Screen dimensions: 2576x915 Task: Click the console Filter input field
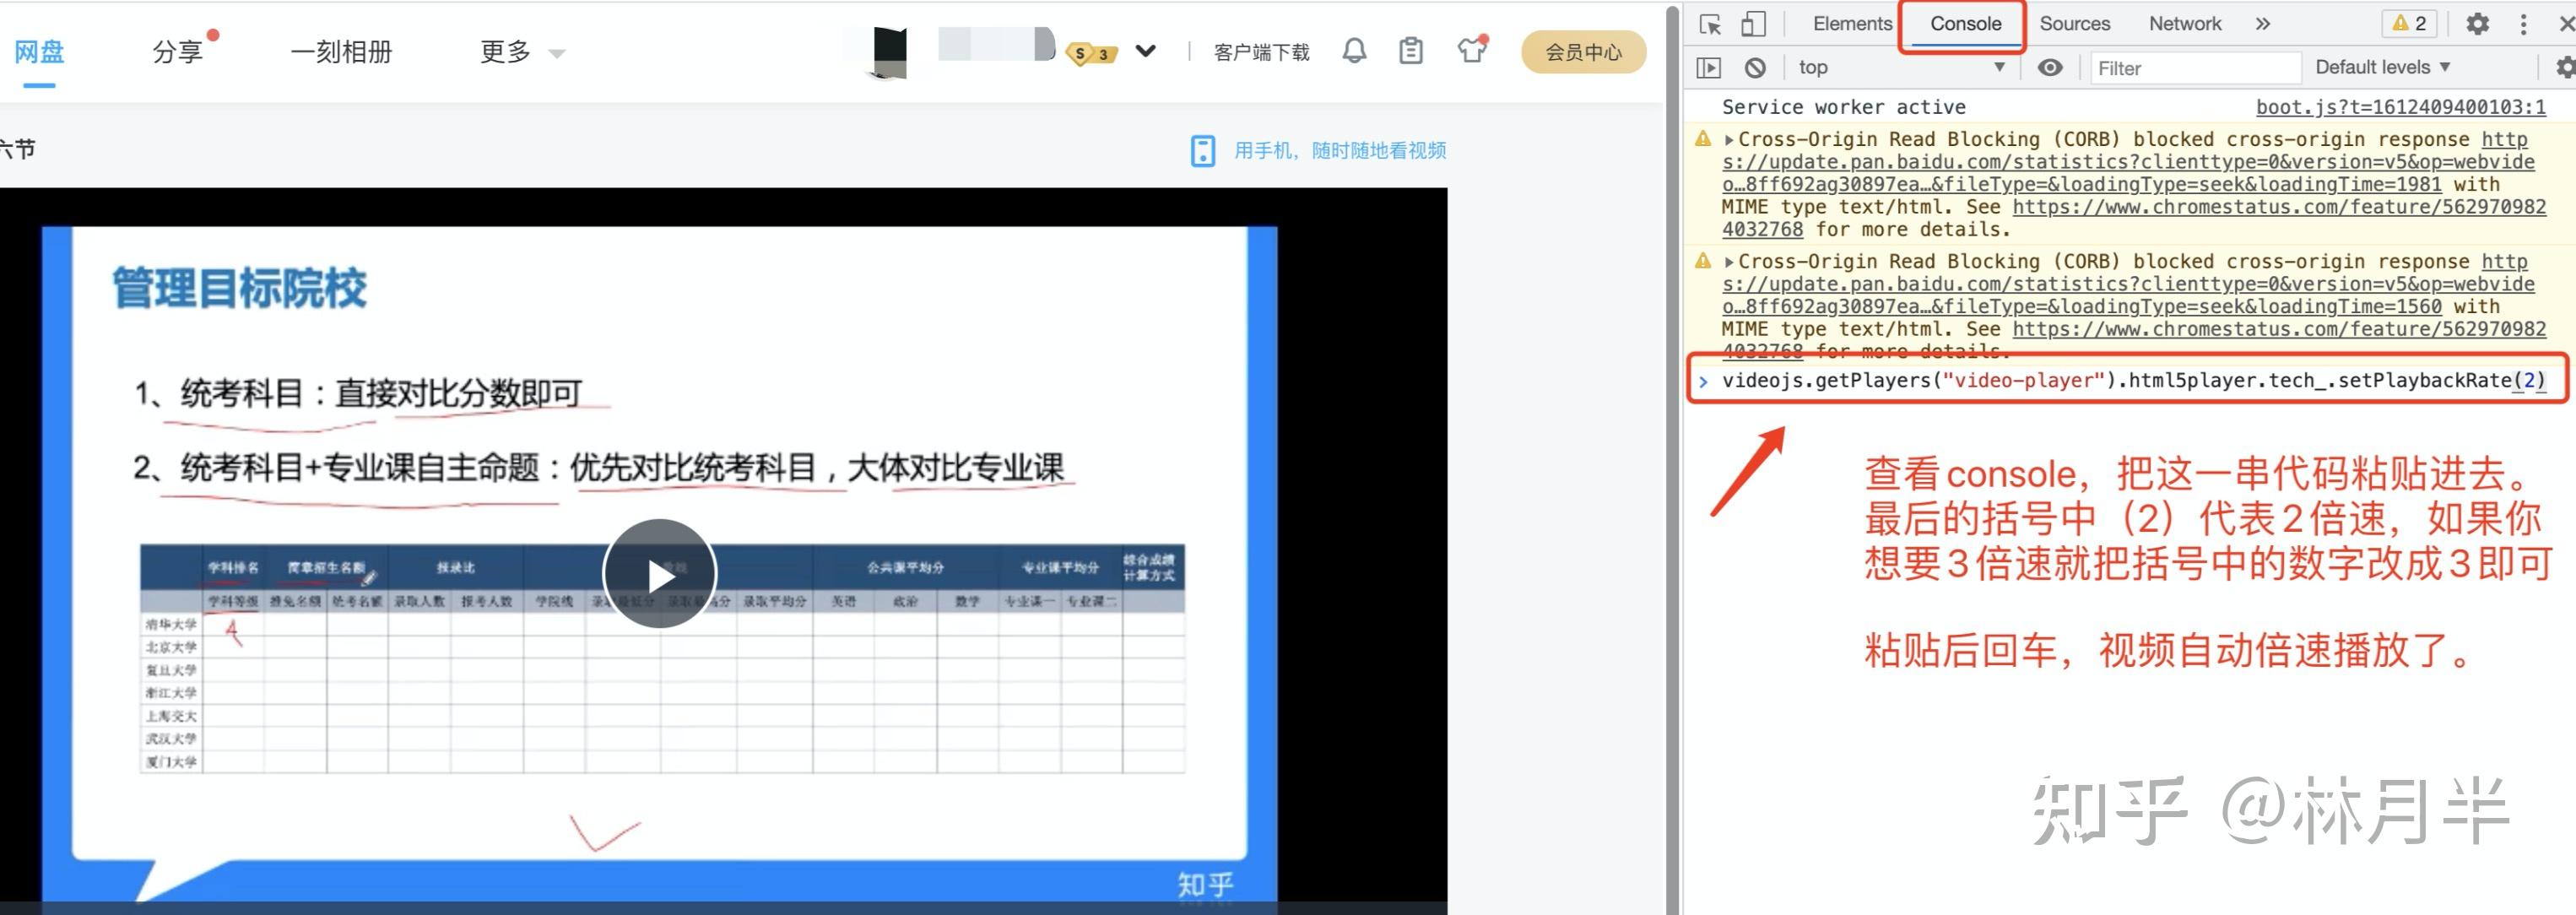[2195, 68]
